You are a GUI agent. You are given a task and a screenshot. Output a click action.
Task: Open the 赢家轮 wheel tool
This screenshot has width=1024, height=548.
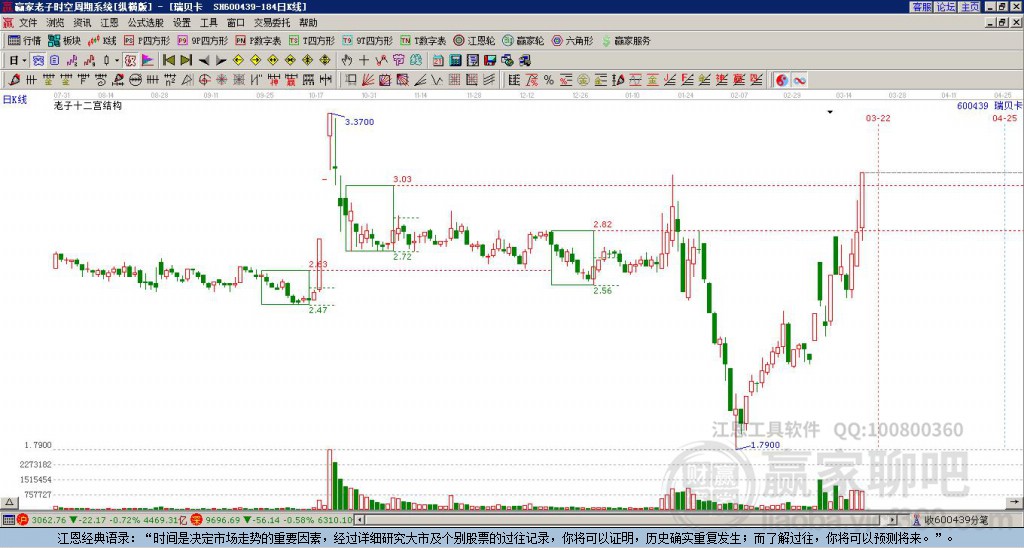pyautogui.click(x=523, y=40)
